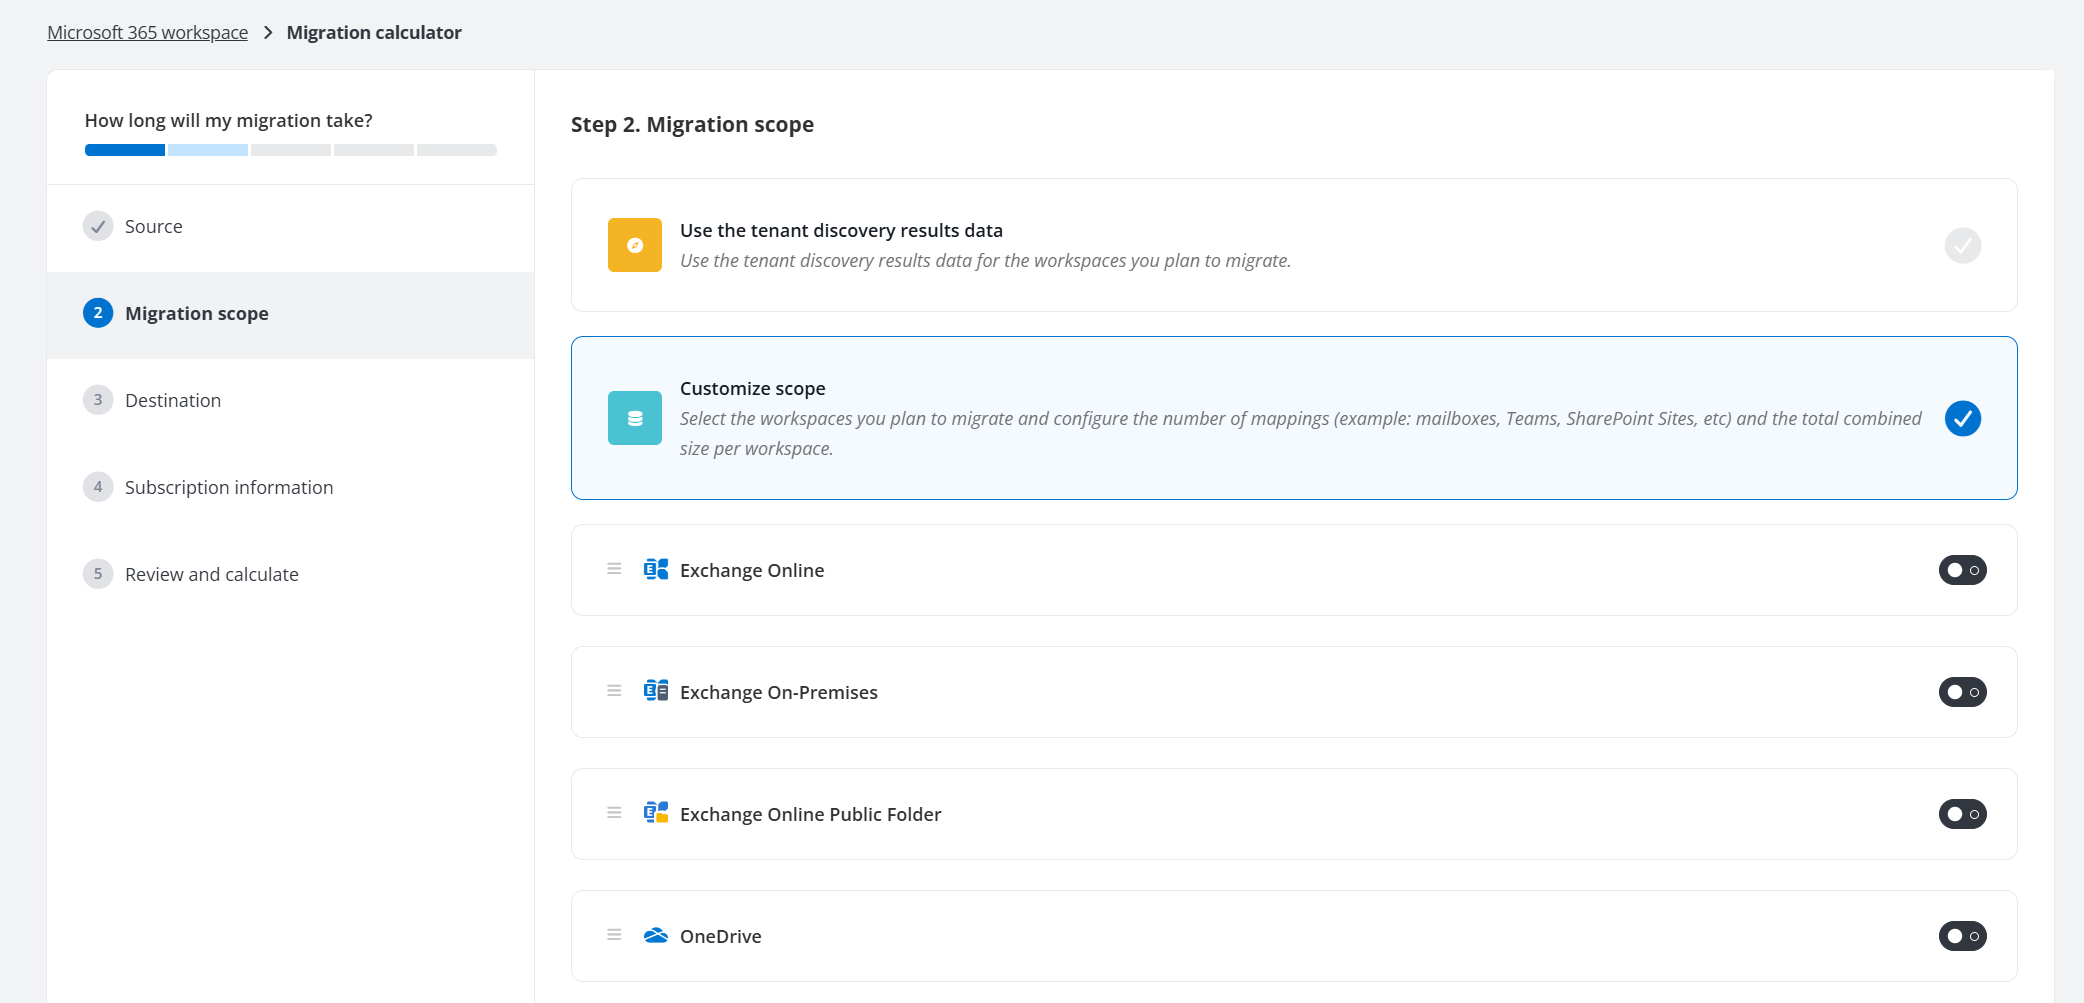Click the migration progress bar's first segment
Viewport: 2084px width, 1003px height.
(125, 150)
